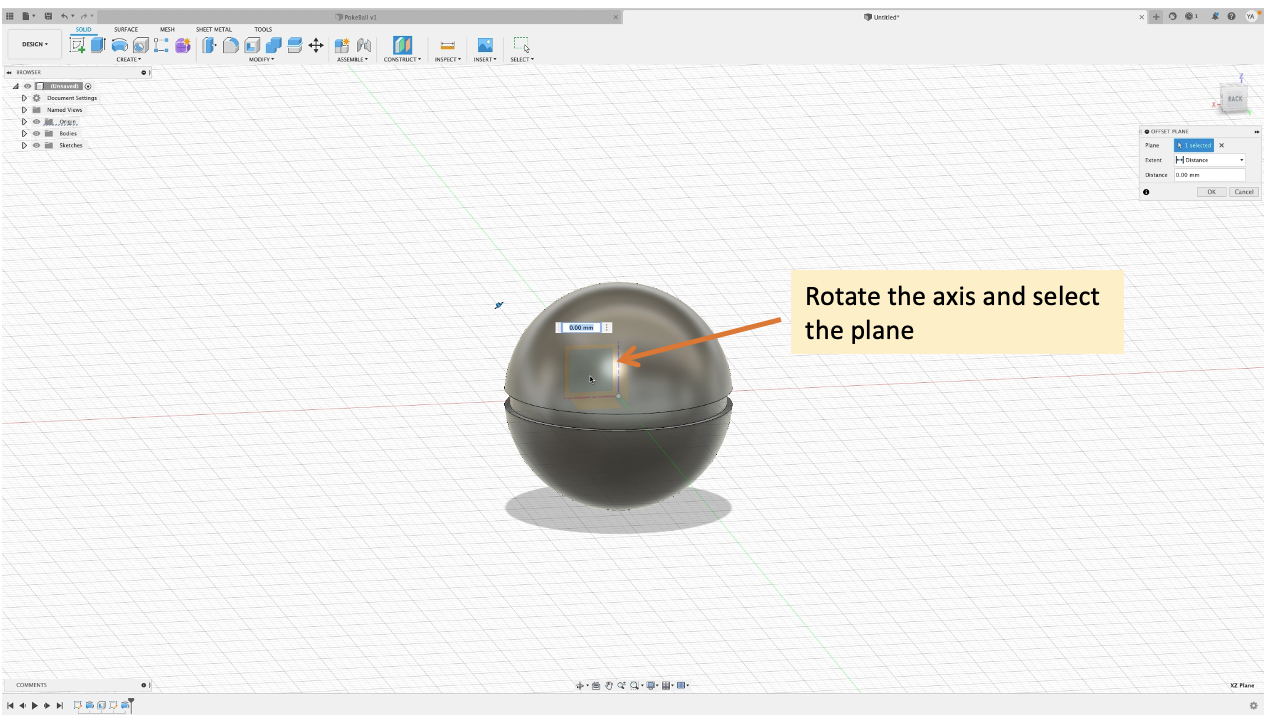Open the Data Panel grid icon

pyautogui.click(x=10, y=16)
